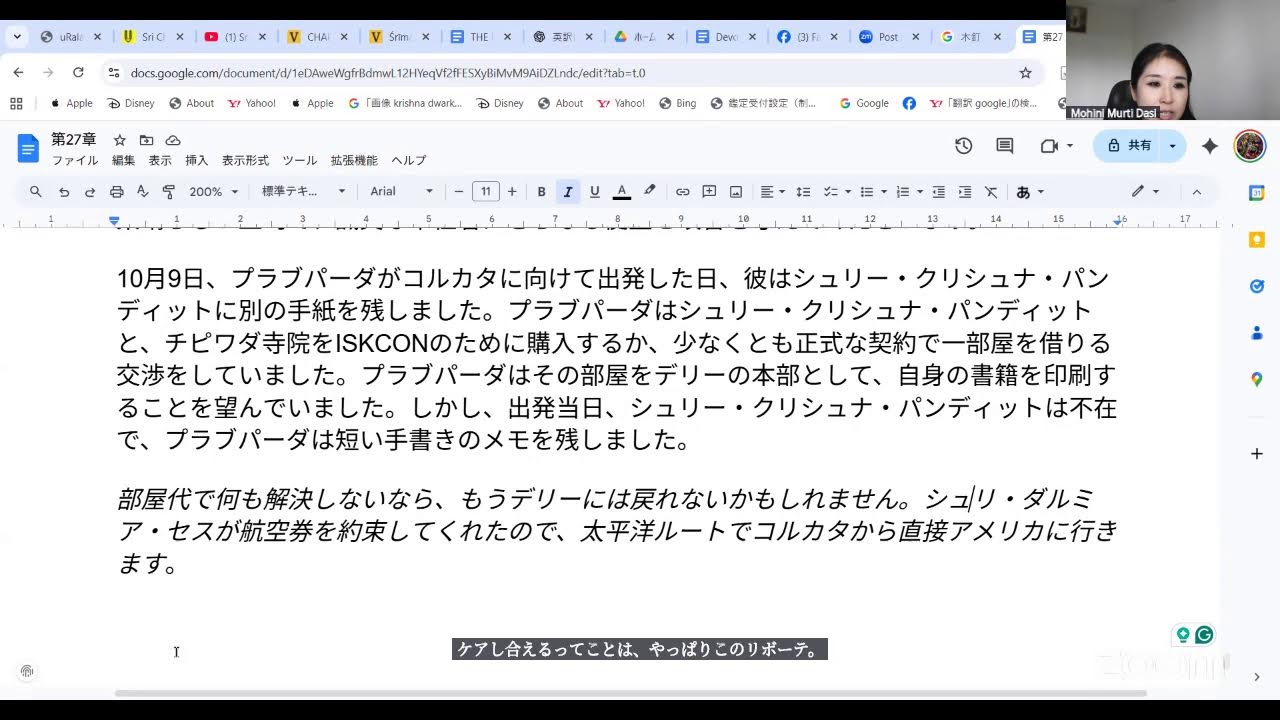
Task: Open the Arial font dropdown
Action: 402,192
